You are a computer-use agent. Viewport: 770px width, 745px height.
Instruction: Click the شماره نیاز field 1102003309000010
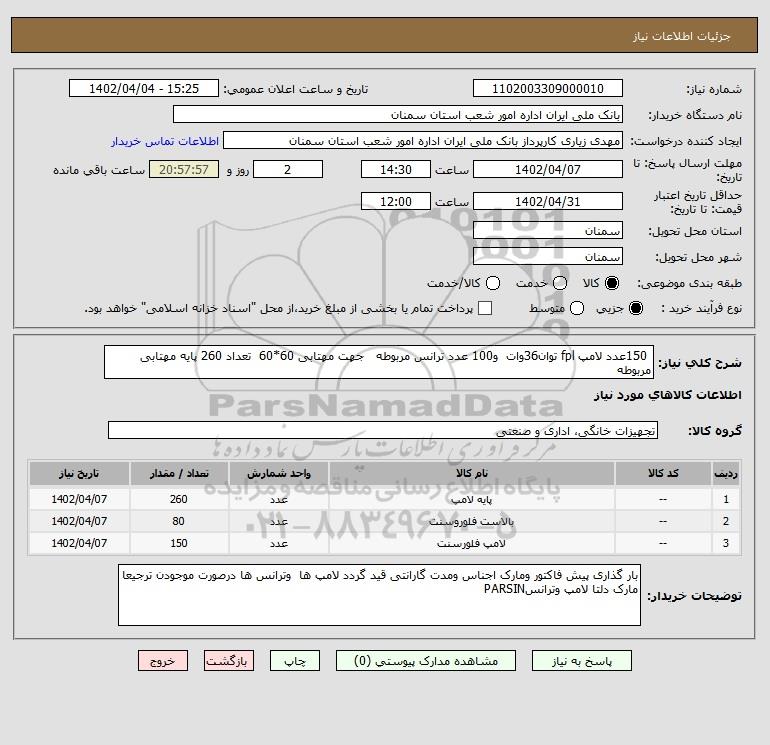548,88
